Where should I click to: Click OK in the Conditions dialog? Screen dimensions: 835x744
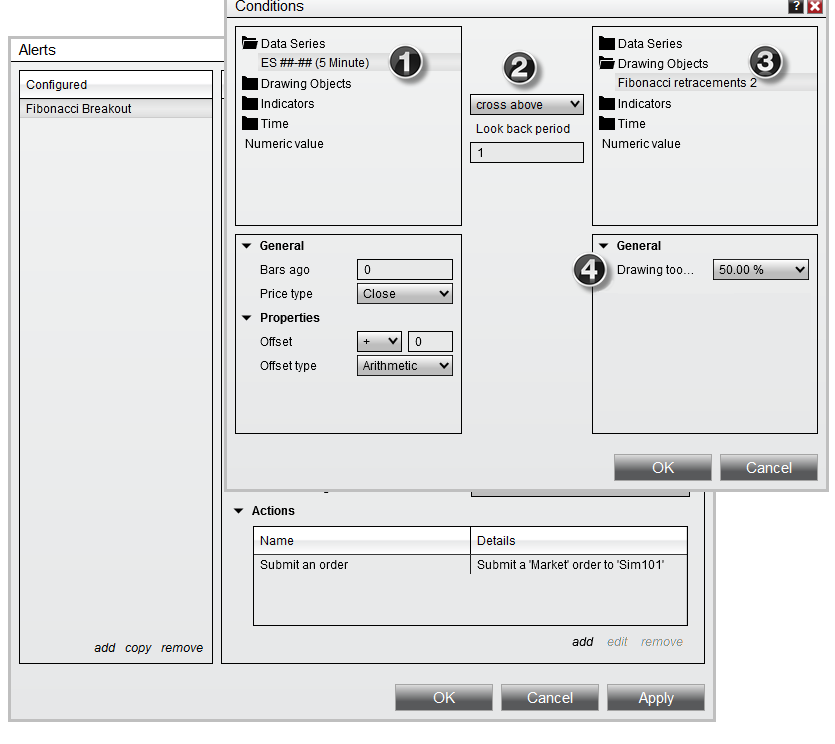pos(662,468)
